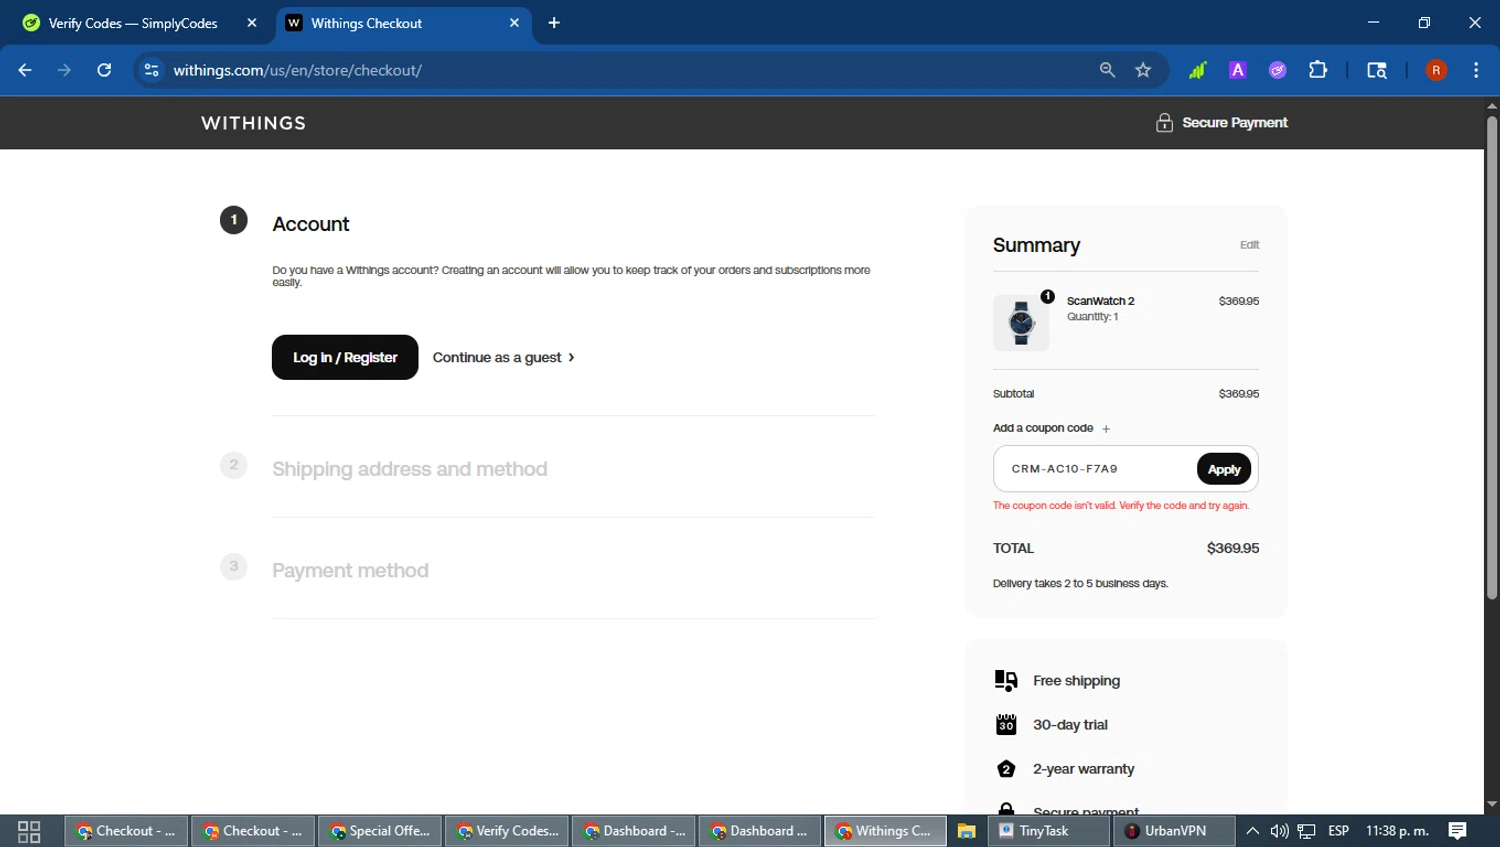Open the Extensions puzzle icon
1500x847 pixels.
tap(1318, 70)
